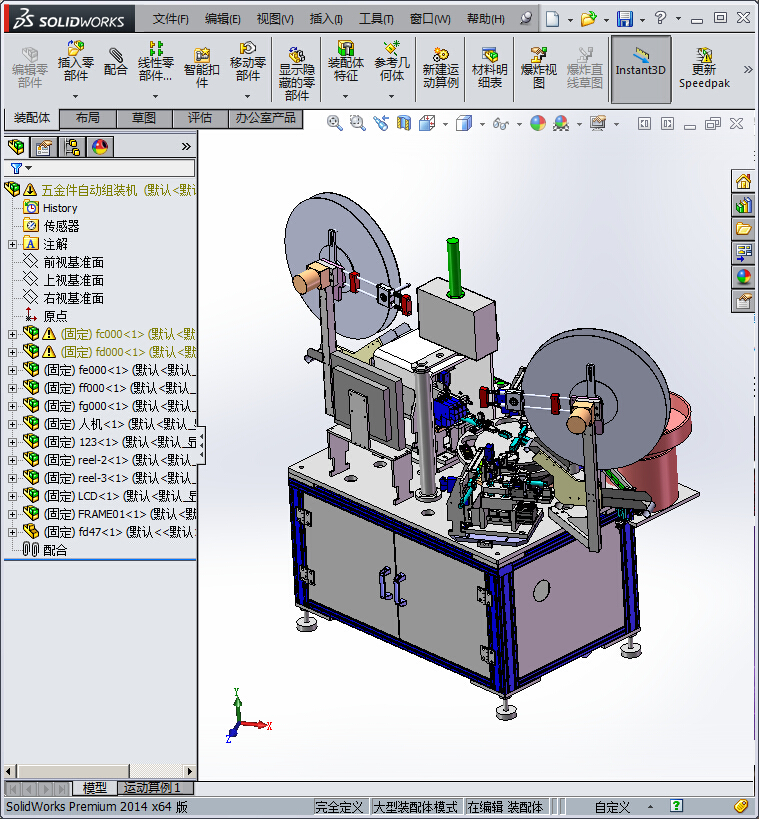The image size is (759, 819).
Task: Click Exploded View (爆炸视图) tool
Action: (x=539, y=67)
